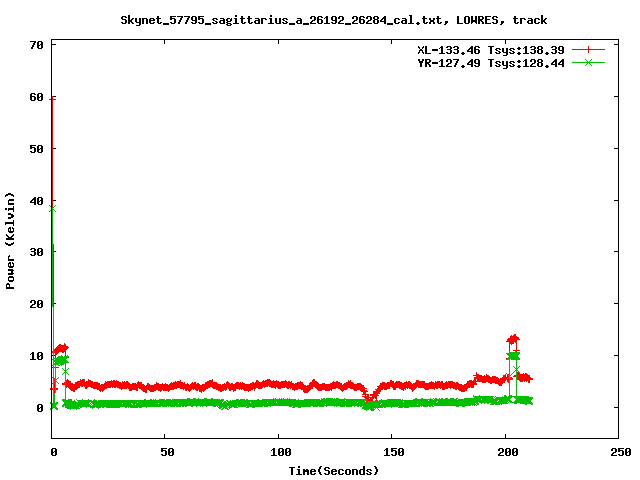The width and height of the screenshot is (640, 480).
Task: Click the red trace dip near 140 seconds
Action: (x=369, y=398)
